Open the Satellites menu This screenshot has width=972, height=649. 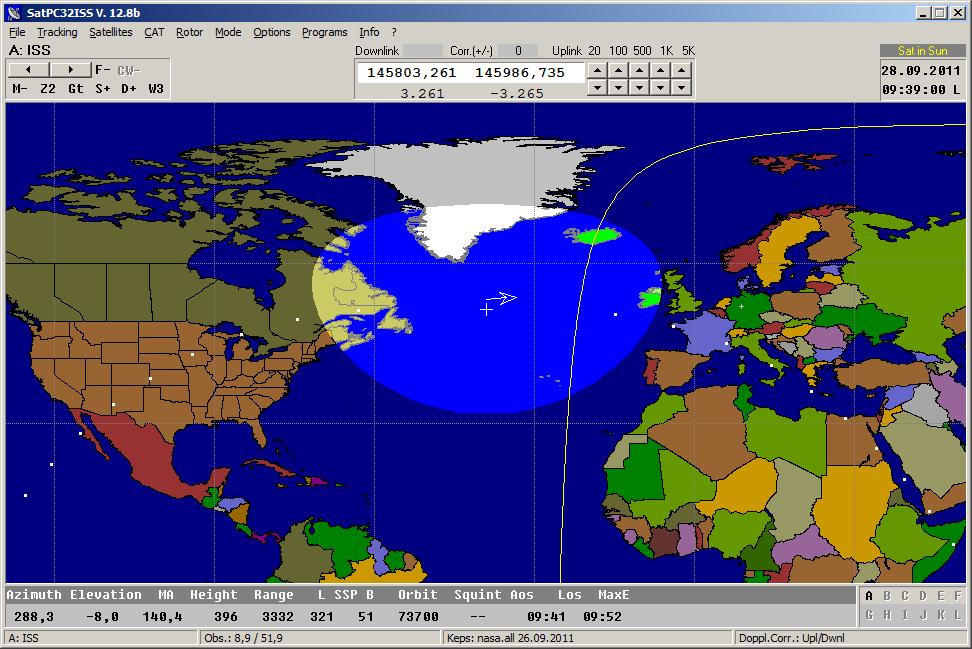[110, 32]
